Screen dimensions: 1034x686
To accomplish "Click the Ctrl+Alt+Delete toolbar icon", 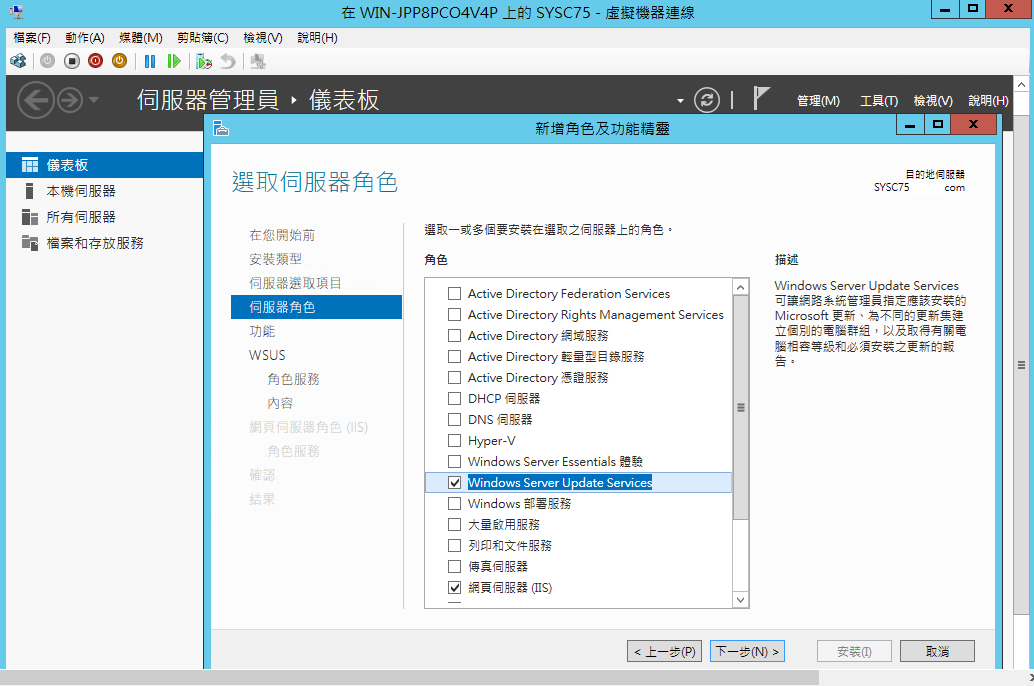I will click(x=18, y=61).
